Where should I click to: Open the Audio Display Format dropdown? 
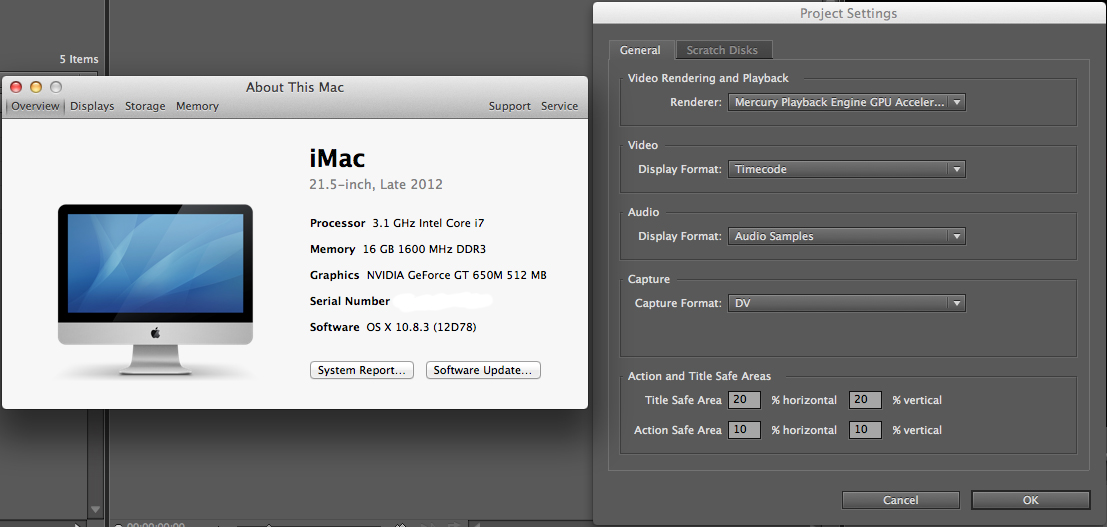point(846,237)
